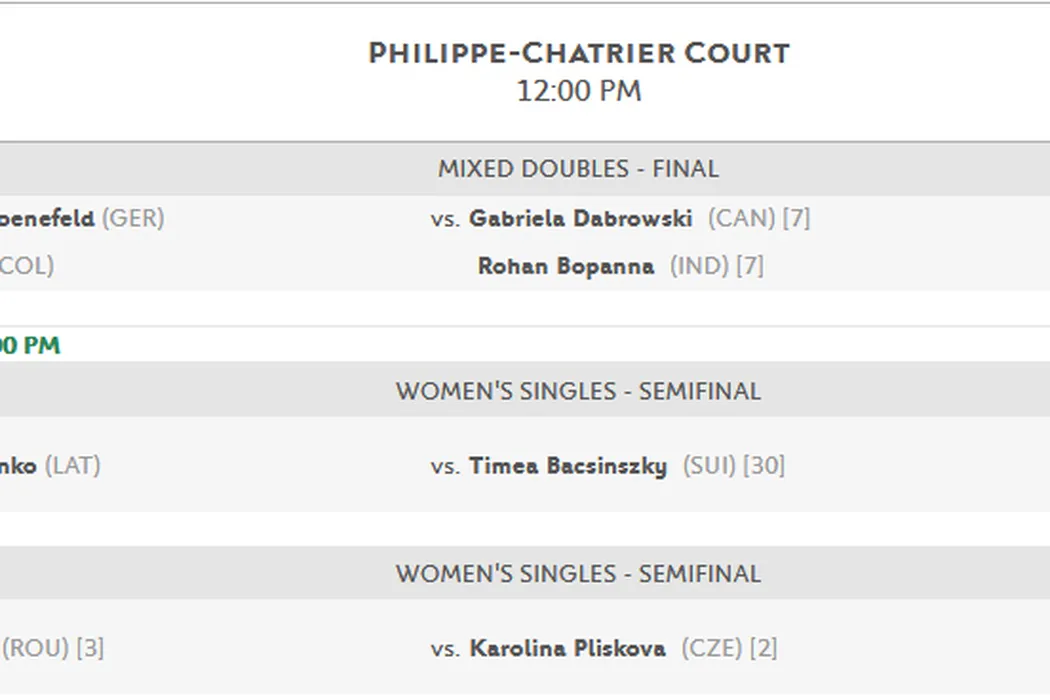Click the (ROU) country code
Viewport: 1050px width, 700px height.
pyautogui.click(x=35, y=649)
